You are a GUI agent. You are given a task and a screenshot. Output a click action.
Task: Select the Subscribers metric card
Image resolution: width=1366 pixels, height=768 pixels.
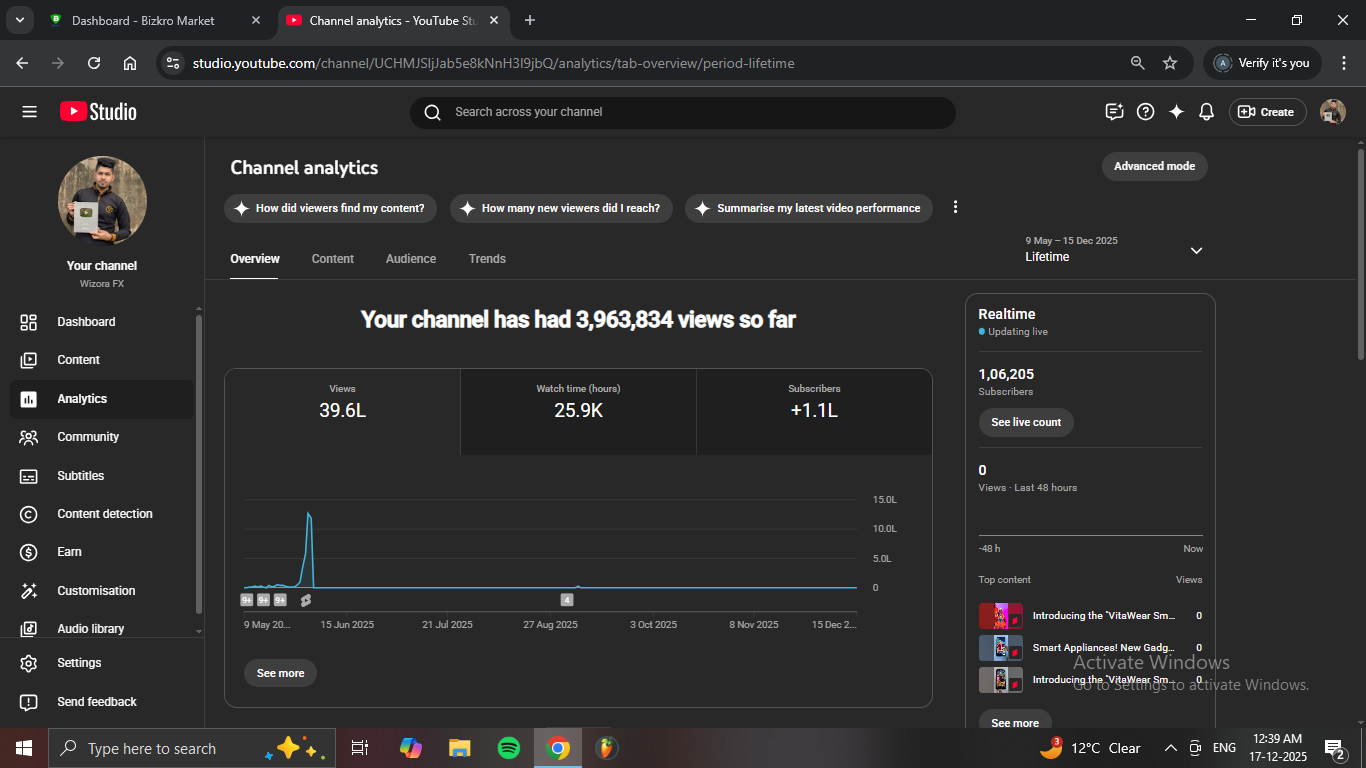[814, 402]
